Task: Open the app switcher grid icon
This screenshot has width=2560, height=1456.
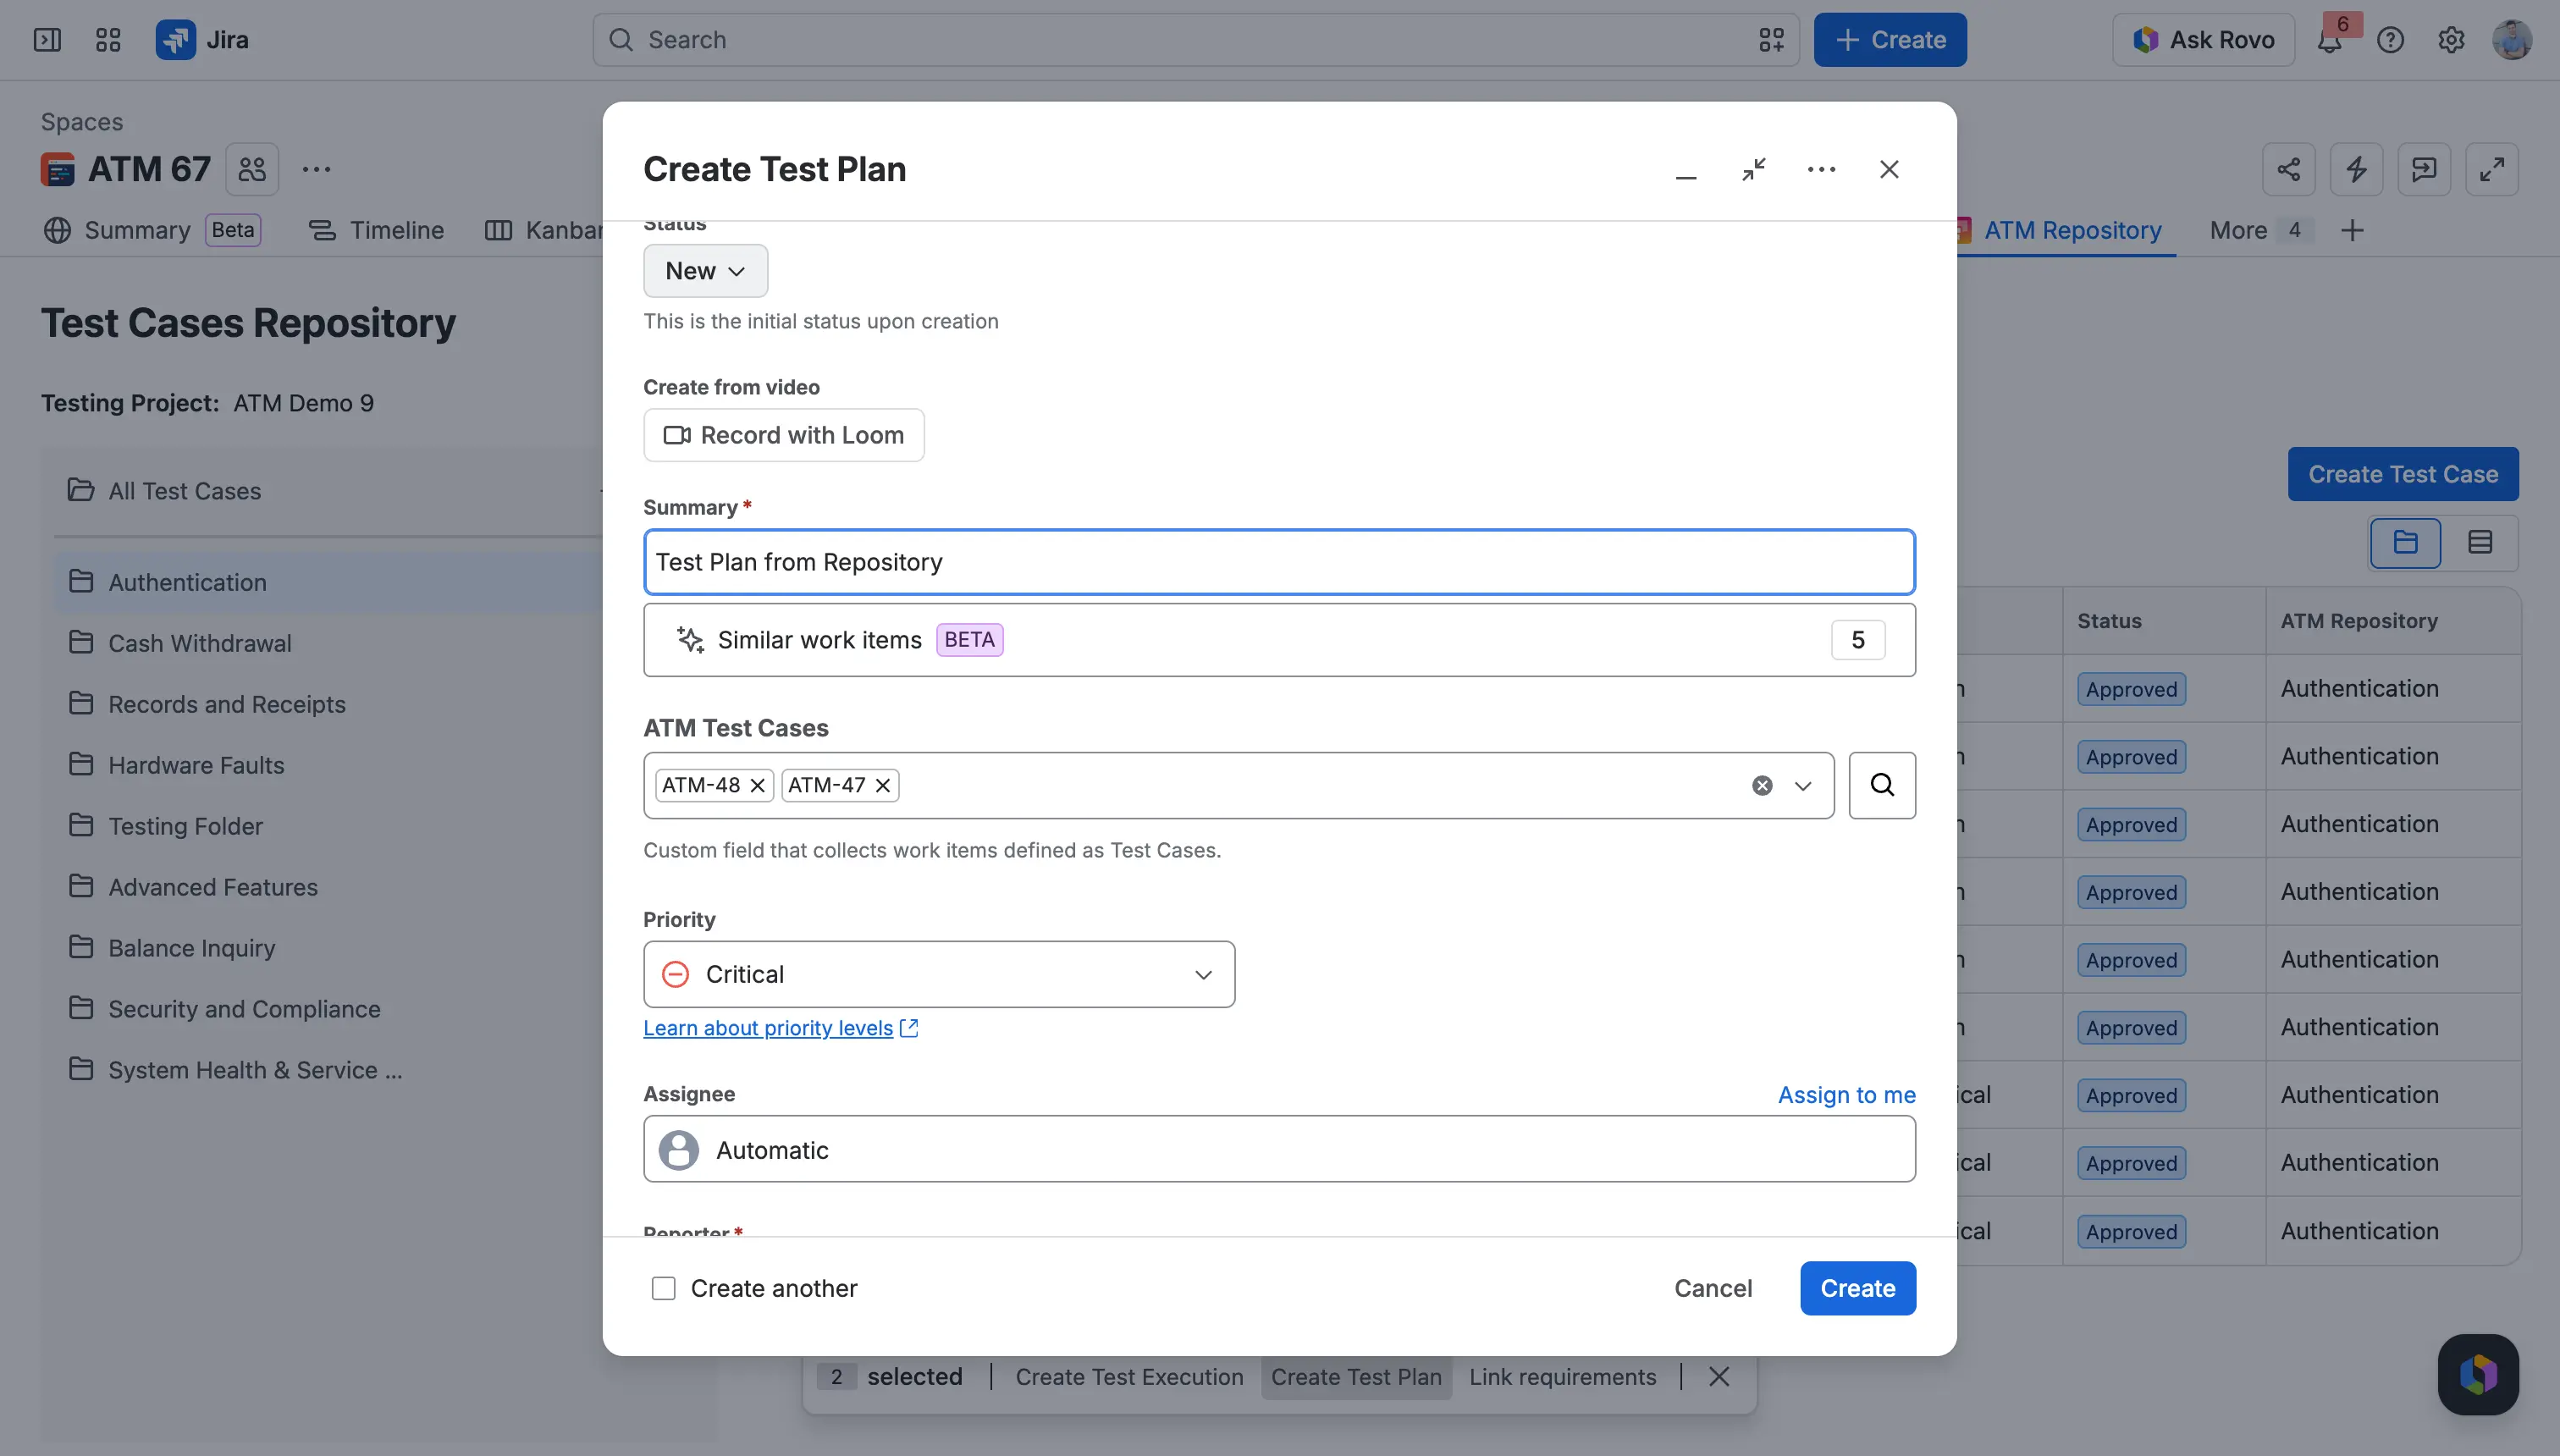Action: [x=108, y=40]
